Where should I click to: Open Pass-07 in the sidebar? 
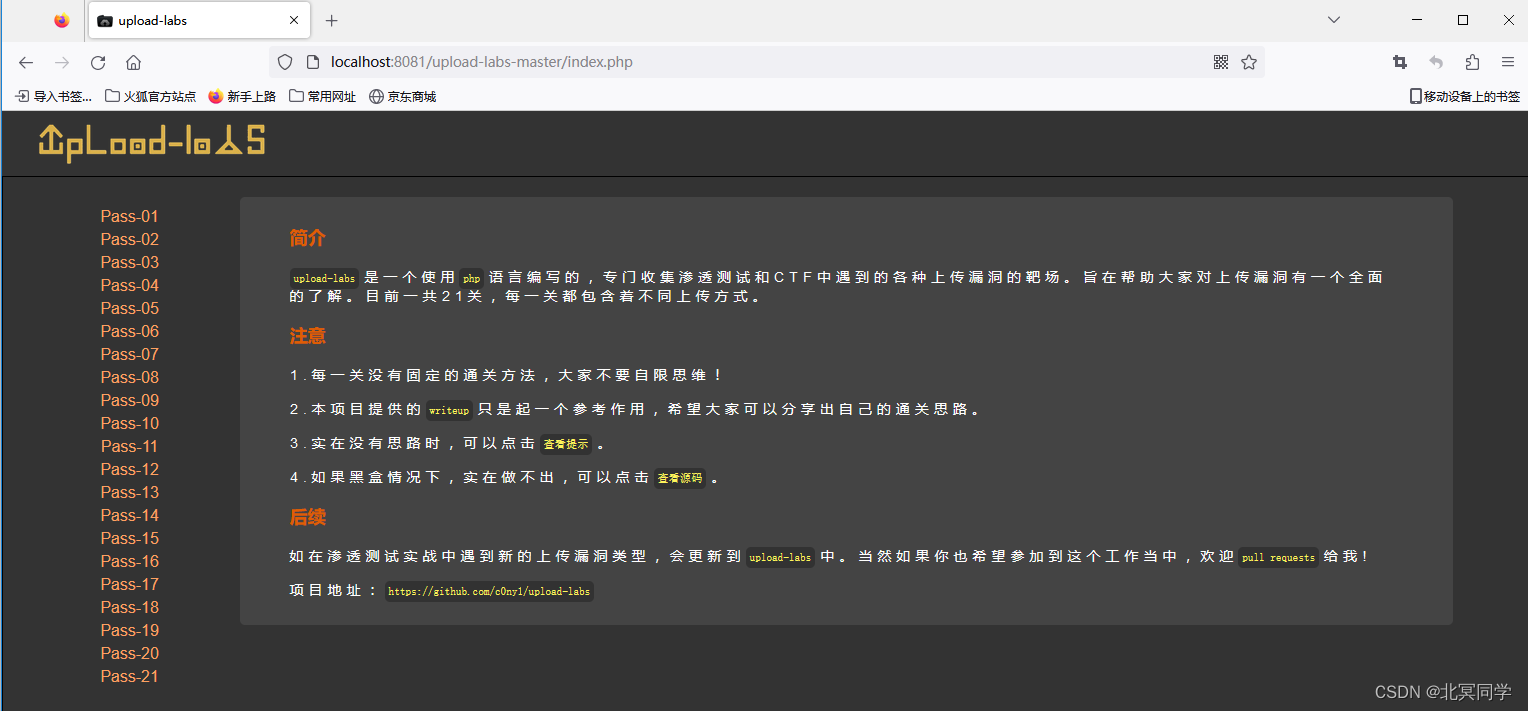(130, 354)
